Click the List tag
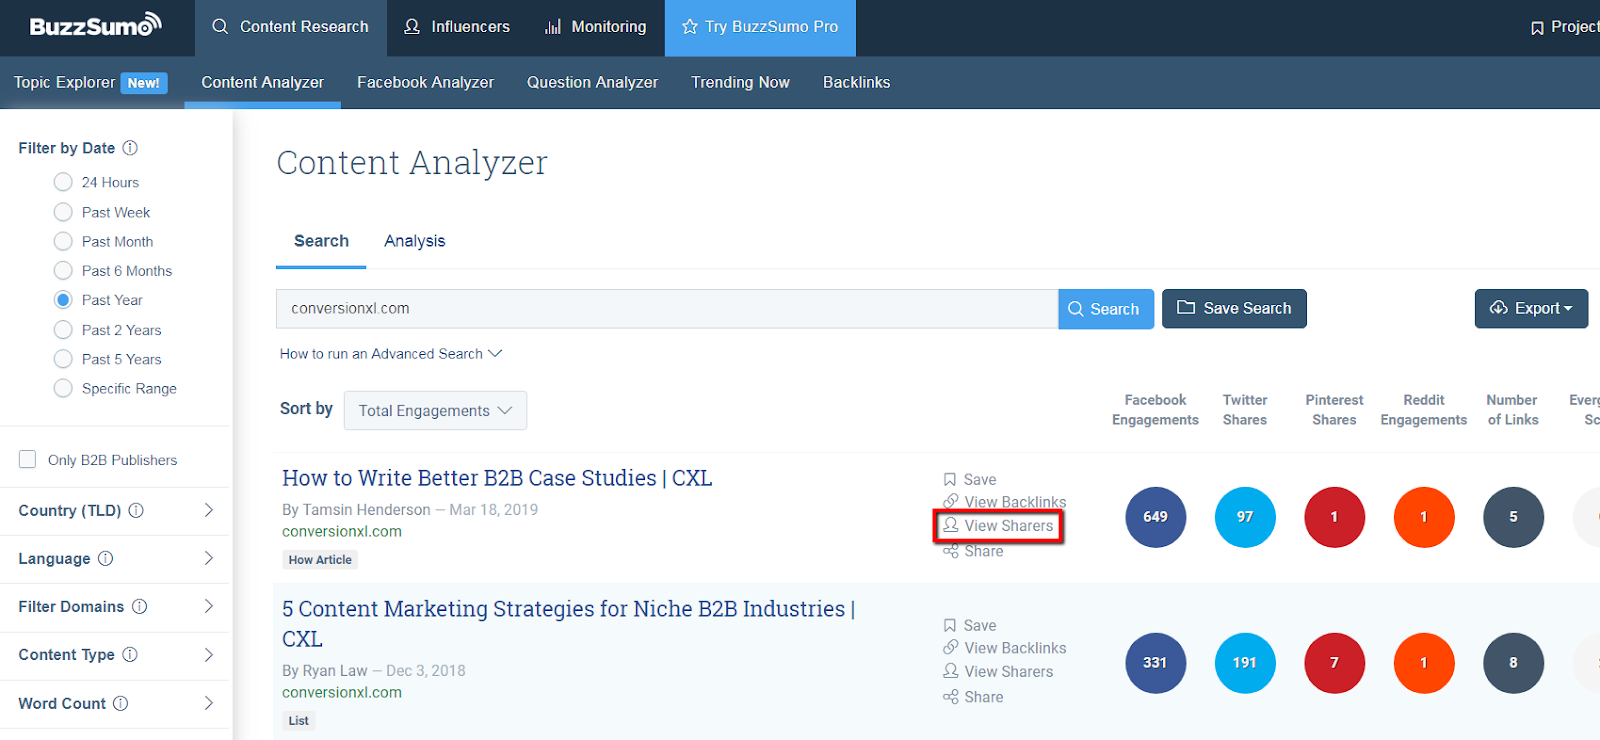1600x740 pixels. [299, 721]
